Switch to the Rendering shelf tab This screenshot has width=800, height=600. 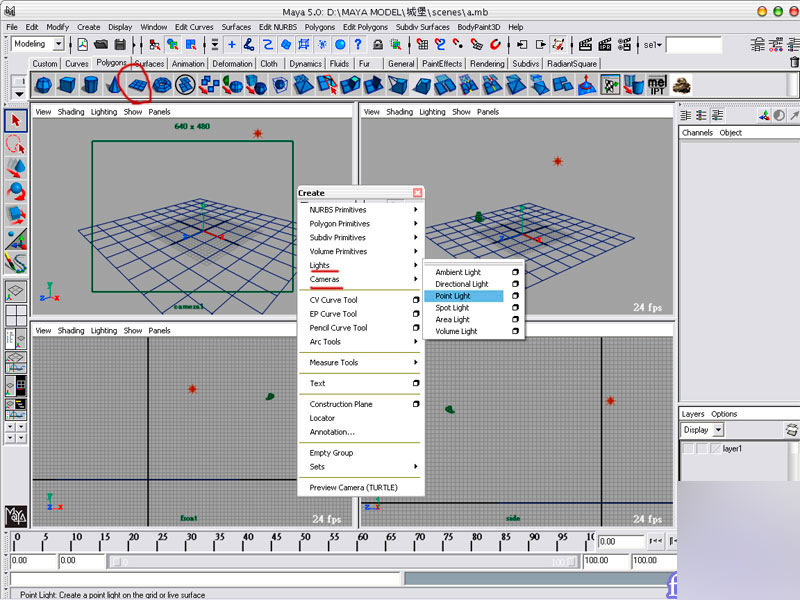tap(487, 64)
